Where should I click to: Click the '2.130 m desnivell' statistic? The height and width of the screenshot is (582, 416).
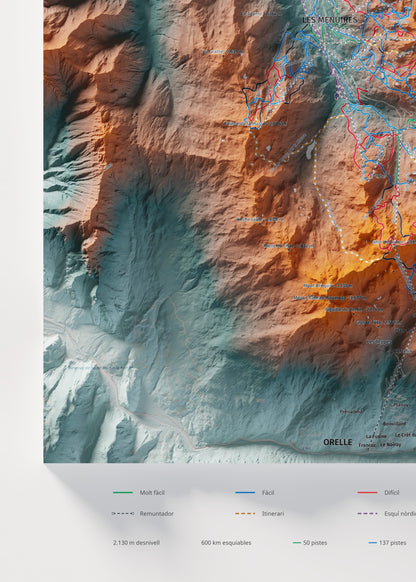(x=136, y=543)
